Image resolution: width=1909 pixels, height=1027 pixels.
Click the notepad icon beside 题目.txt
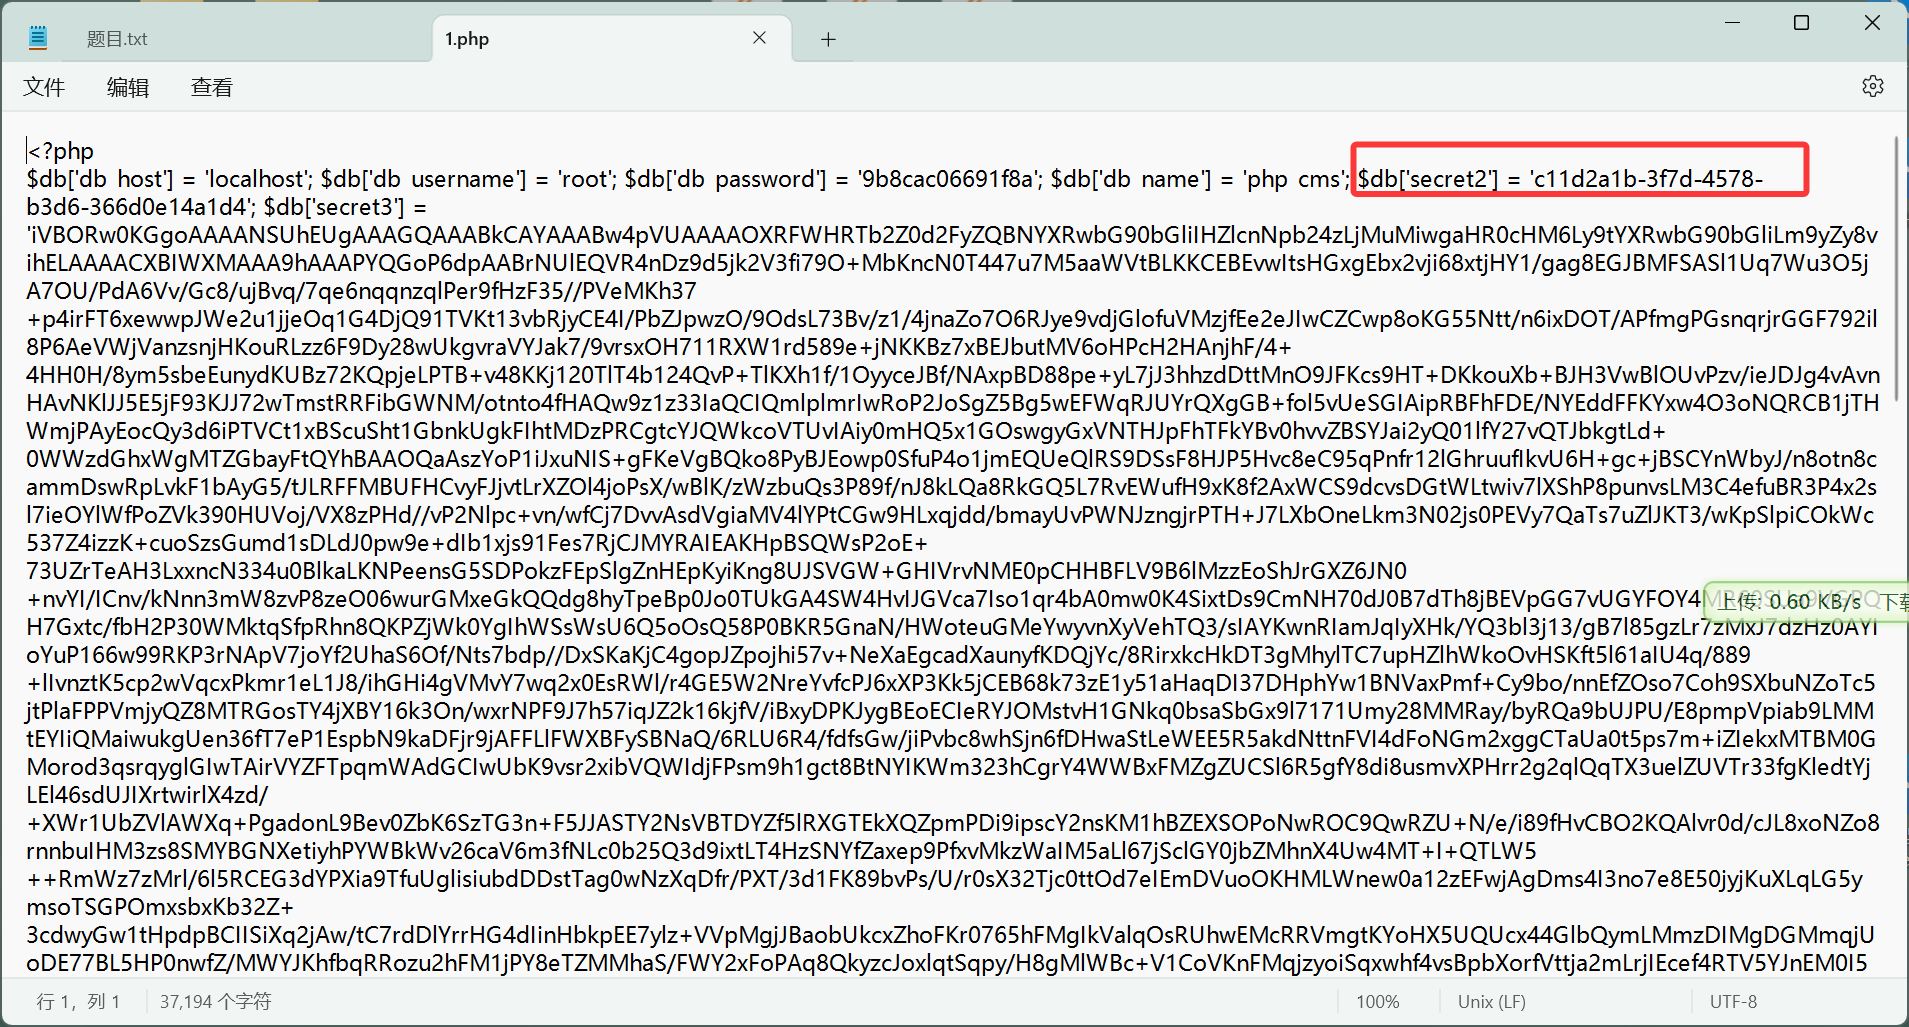(x=38, y=39)
